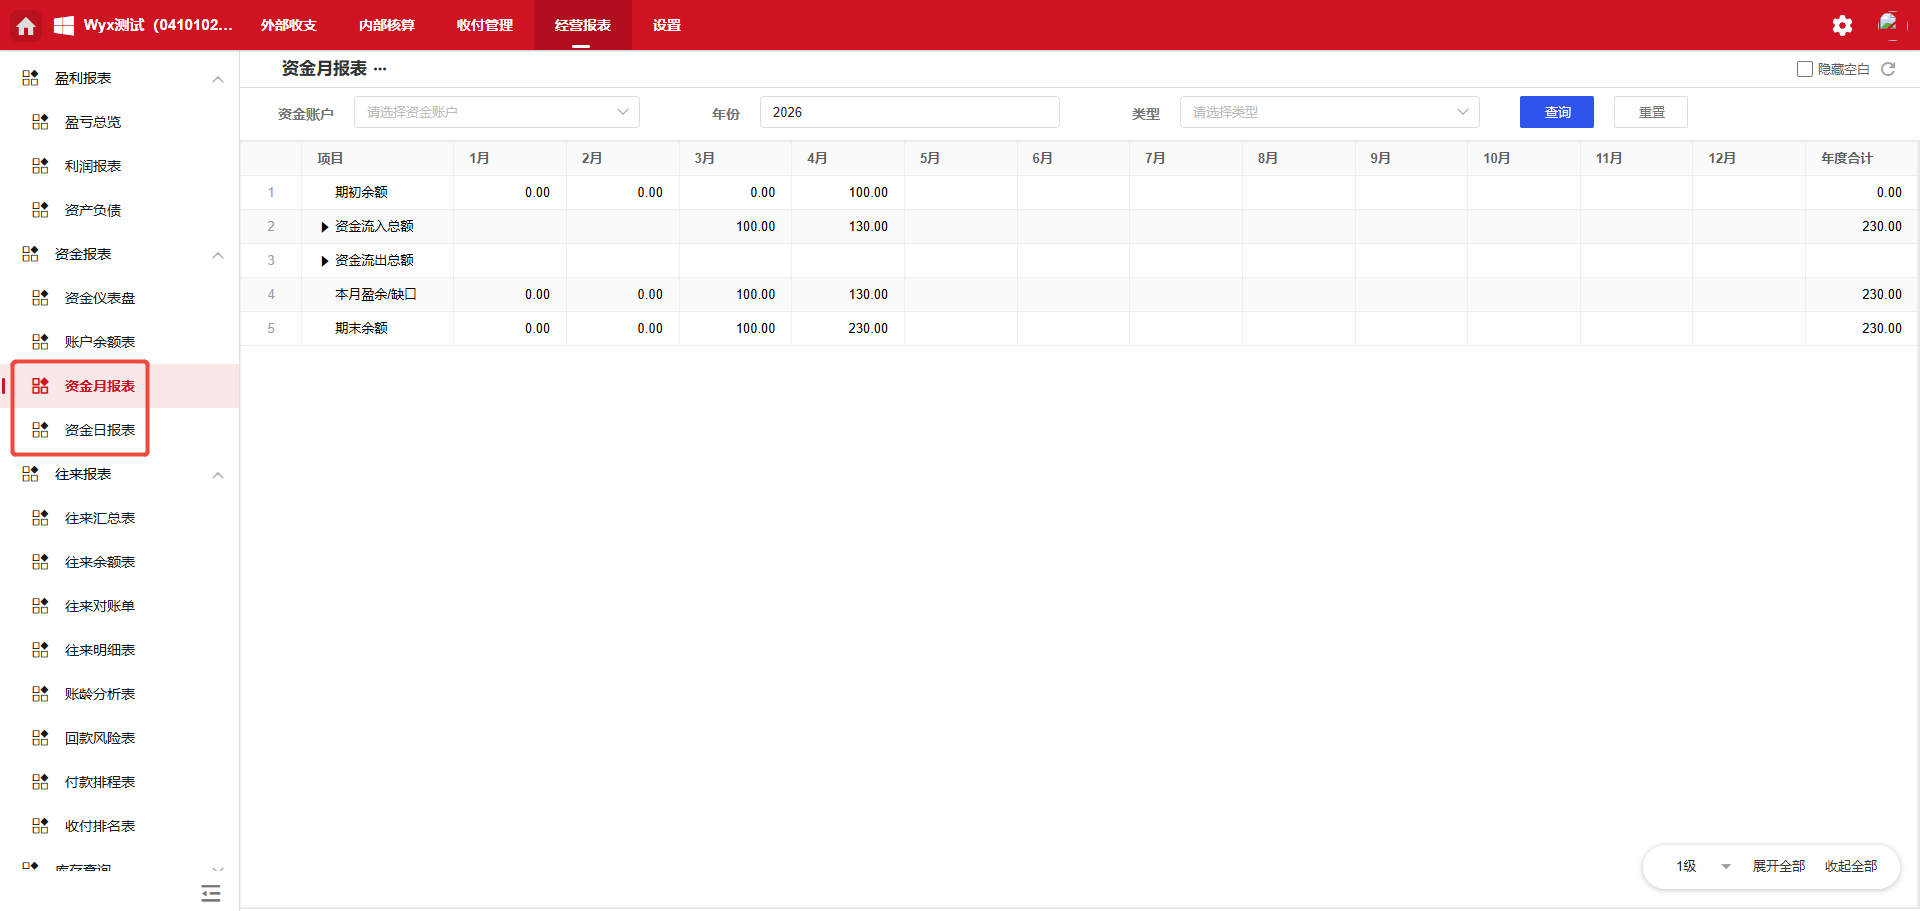Click the user avatar icon
Viewport: 1920px width, 911px height.
click(x=1888, y=24)
